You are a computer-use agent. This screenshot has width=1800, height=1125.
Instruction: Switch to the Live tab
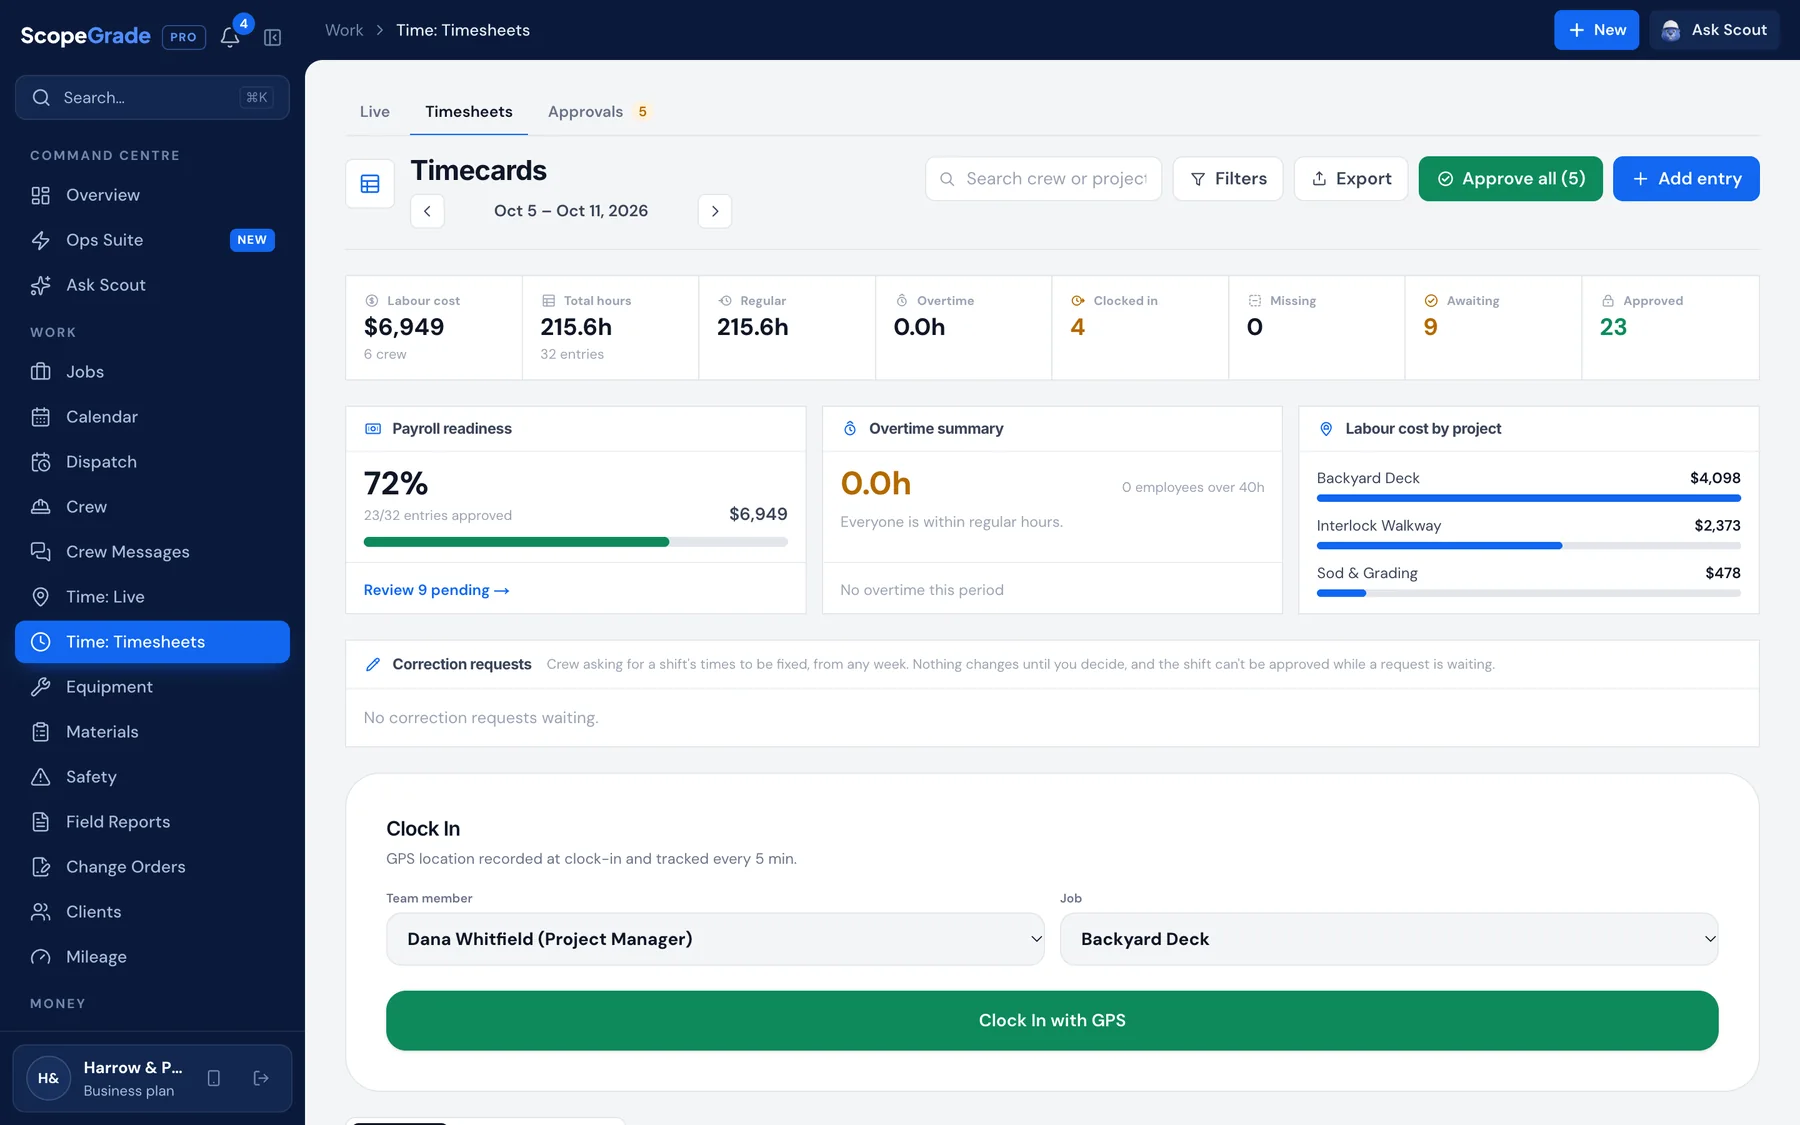point(375,112)
